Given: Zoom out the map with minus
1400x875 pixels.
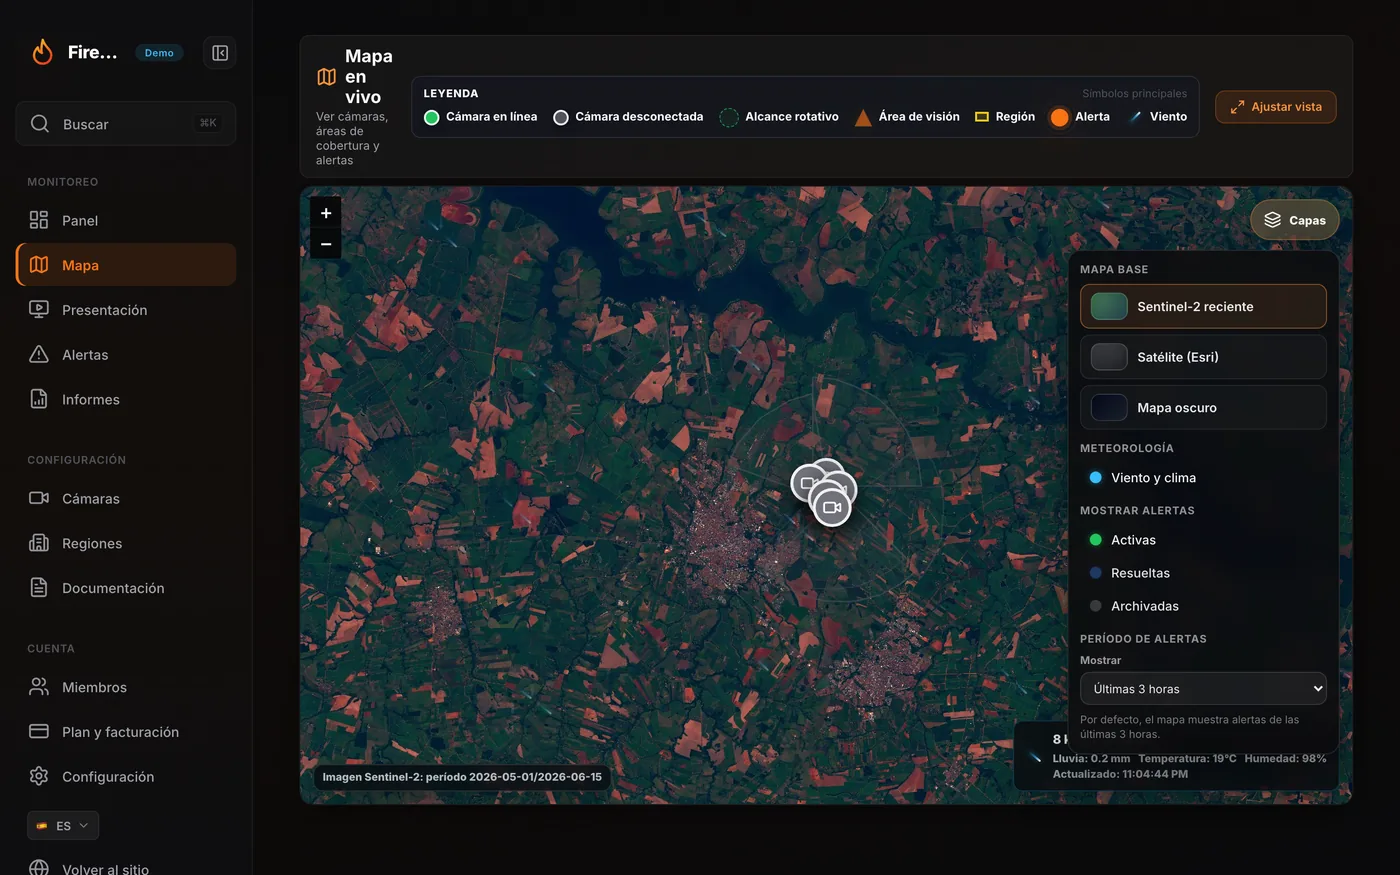Looking at the screenshot, I should coord(326,244).
